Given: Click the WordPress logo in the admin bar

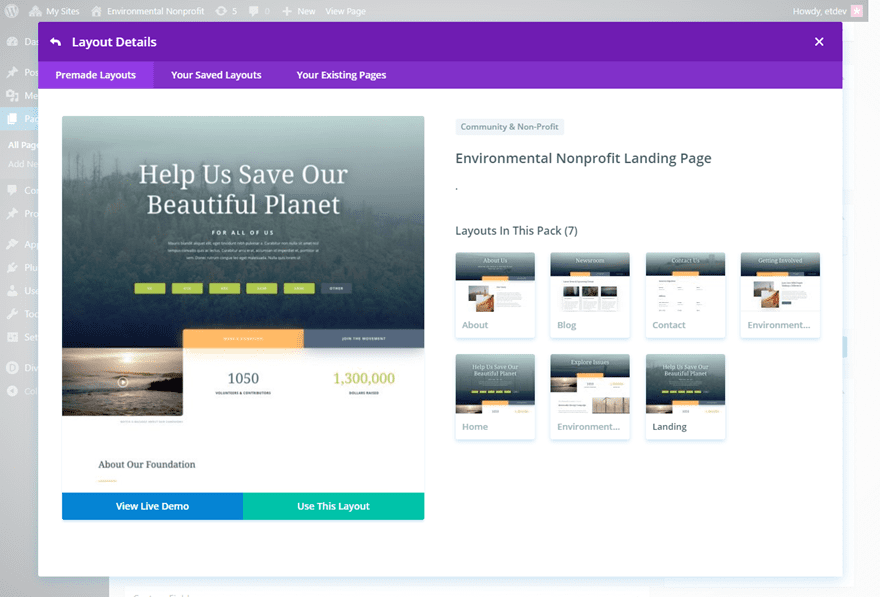Looking at the screenshot, I should point(11,11).
